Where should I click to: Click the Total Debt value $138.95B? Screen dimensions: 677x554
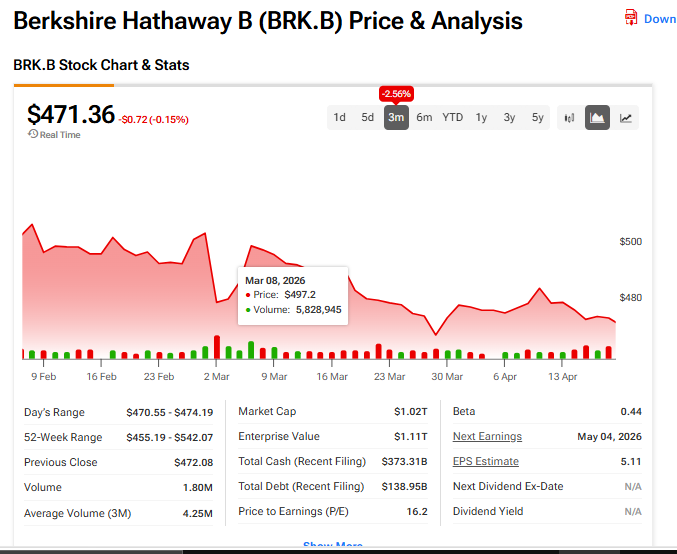(x=404, y=487)
